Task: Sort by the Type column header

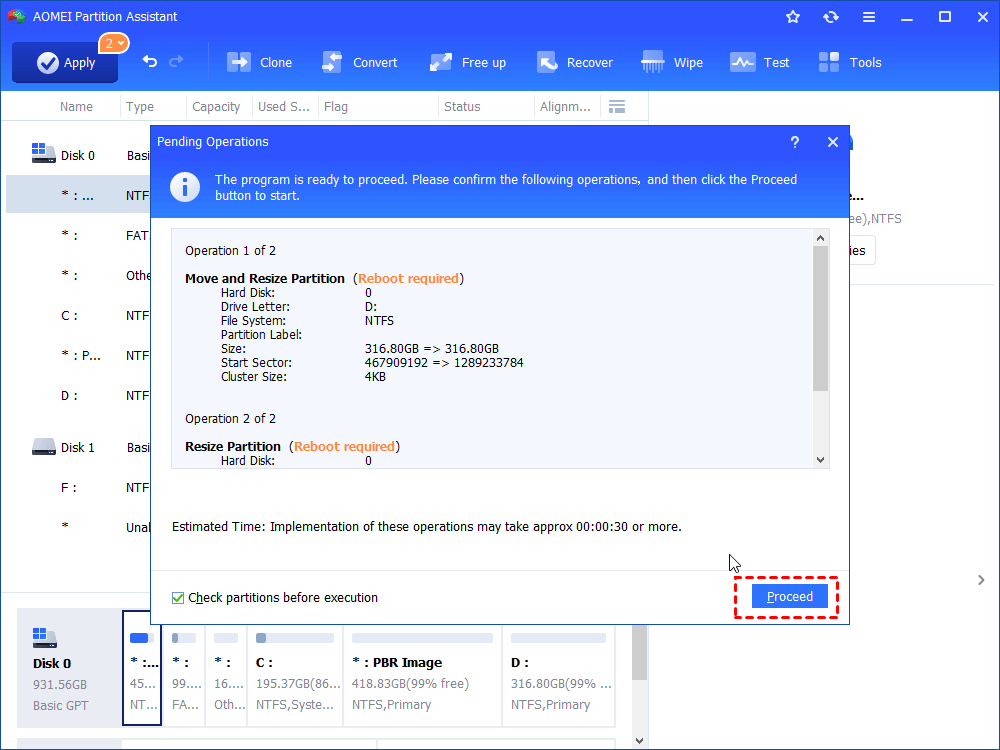Action: pos(140,107)
